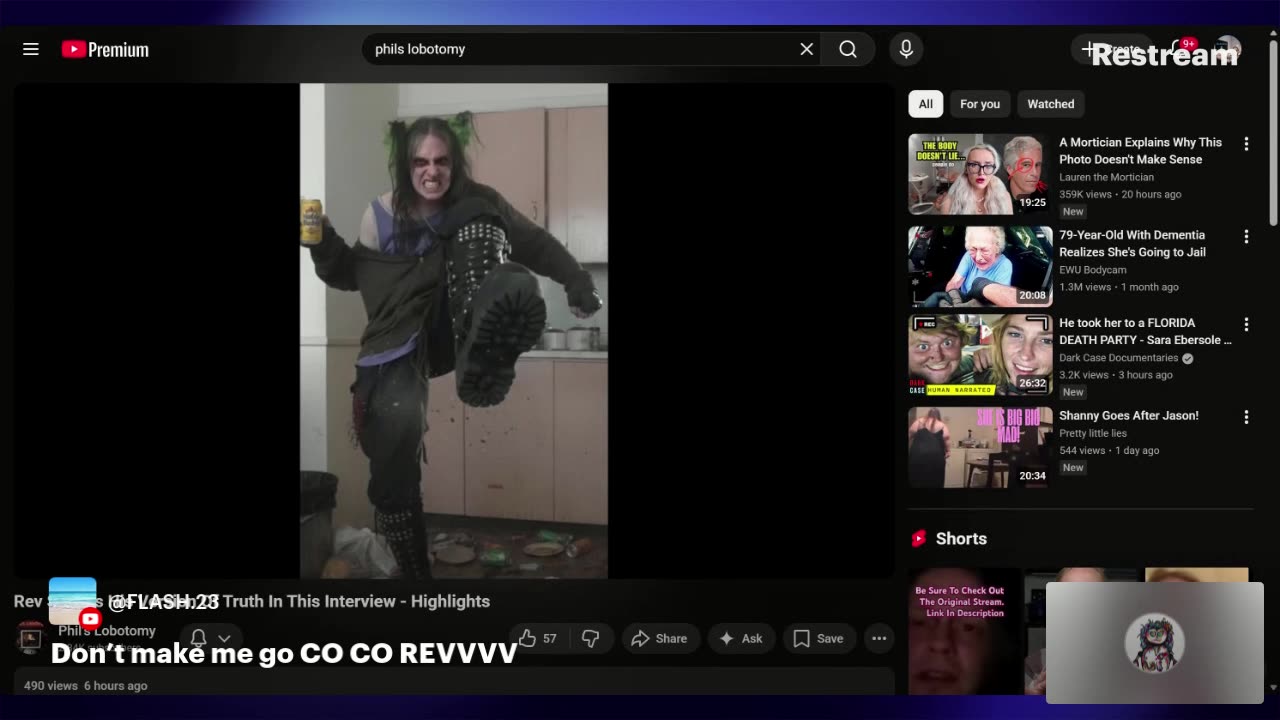Open the hamburger guide menu
The image size is (1280, 720).
coord(31,49)
